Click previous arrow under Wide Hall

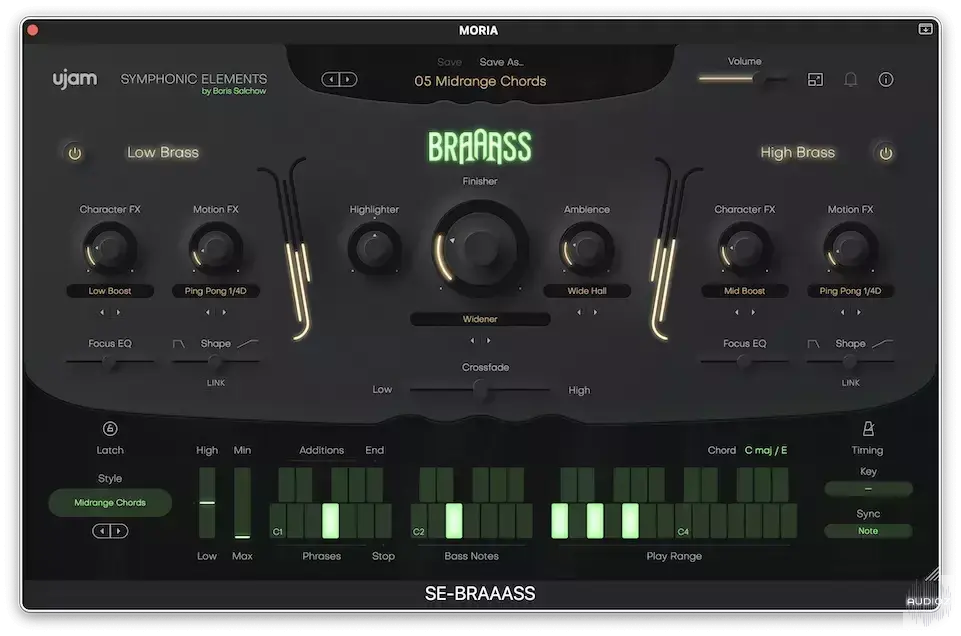579,312
